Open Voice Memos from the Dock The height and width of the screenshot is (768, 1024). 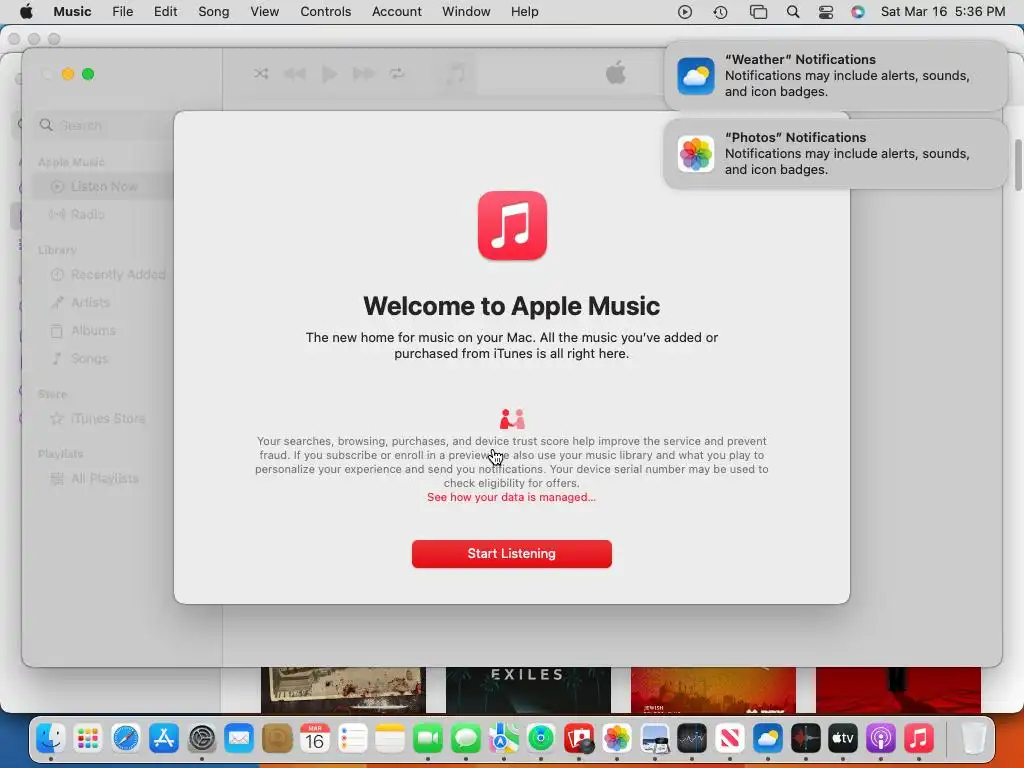[805, 739]
